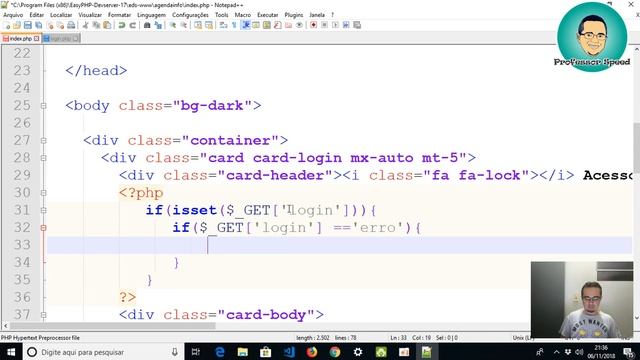Screen dimensions: 640x360
Task: Click the Zoom In toolbar icon
Action: point(173,25)
